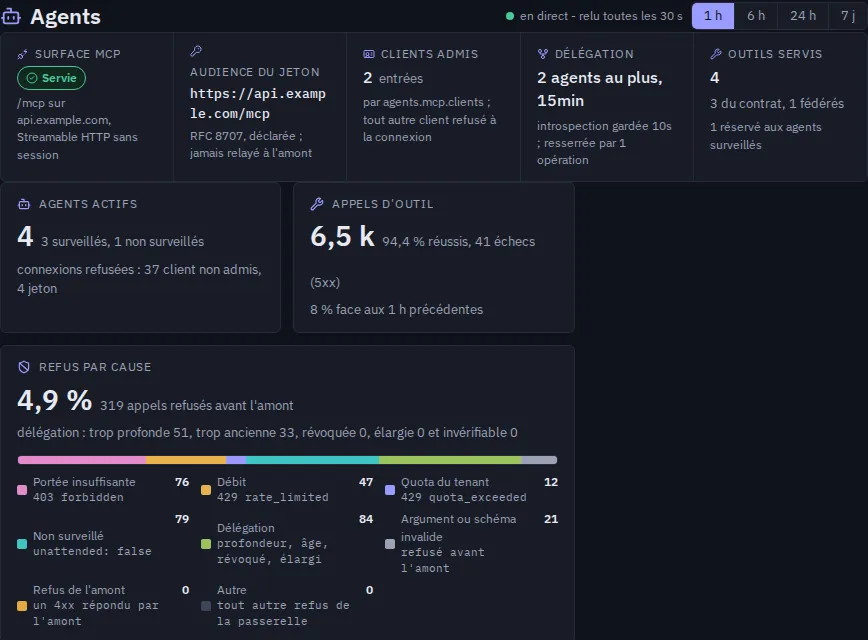Click the shield icon beside REFUS PAR CAUSE

point(24,367)
